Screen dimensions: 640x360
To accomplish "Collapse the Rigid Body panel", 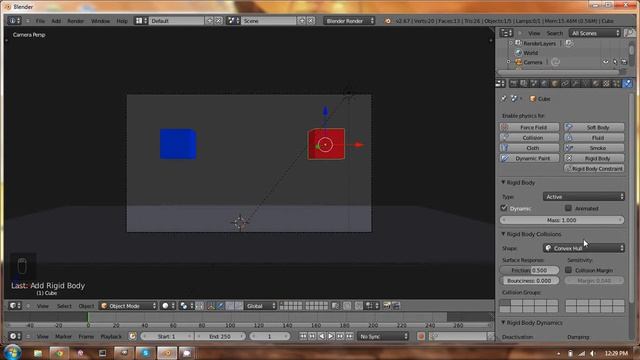I will click(503, 182).
